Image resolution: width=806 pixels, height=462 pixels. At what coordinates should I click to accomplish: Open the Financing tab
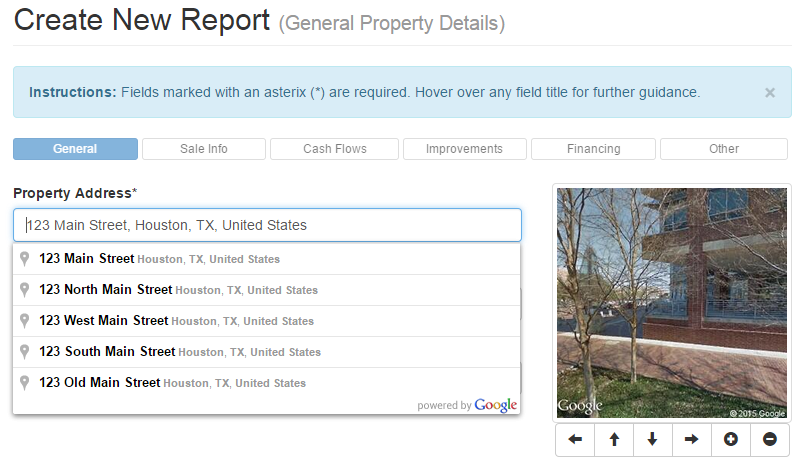[593, 149]
